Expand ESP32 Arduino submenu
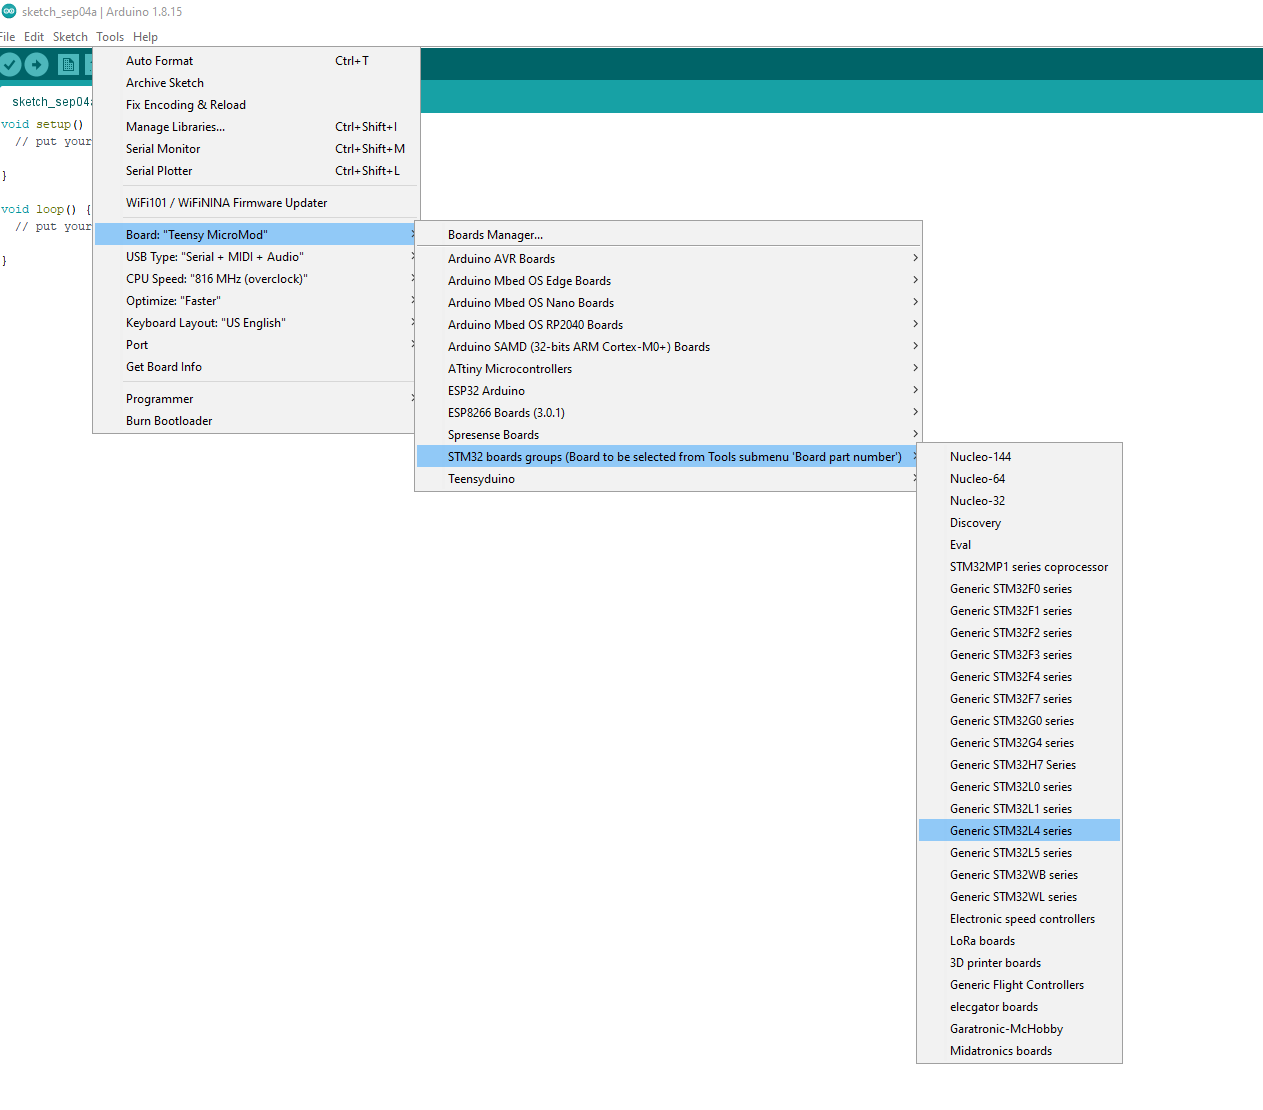This screenshot has width=1263, height=1110. (668, 391)
